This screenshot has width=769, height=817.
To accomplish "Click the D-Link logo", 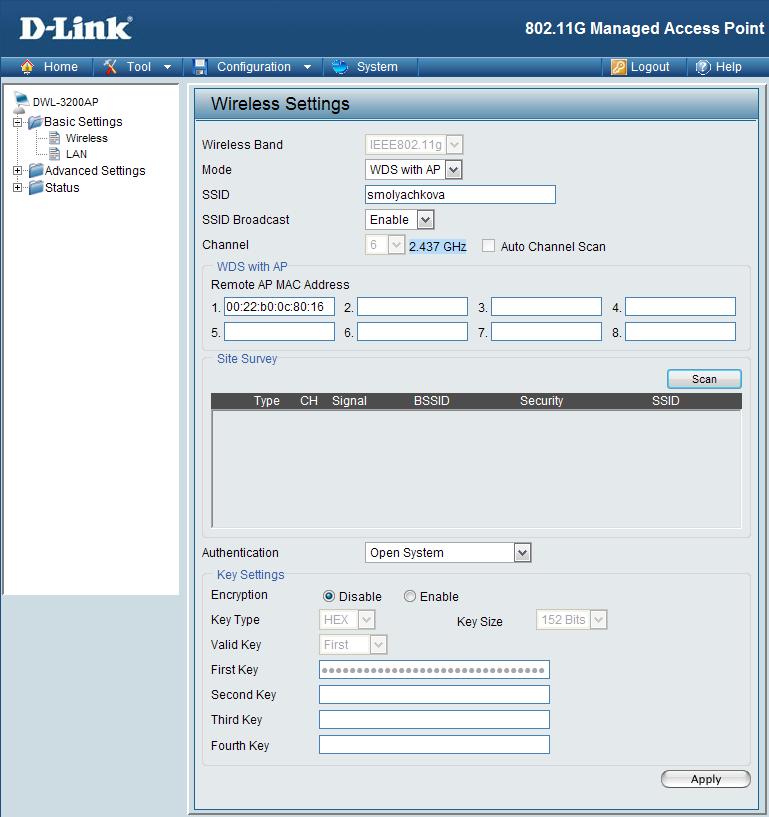I will point(76,29).
